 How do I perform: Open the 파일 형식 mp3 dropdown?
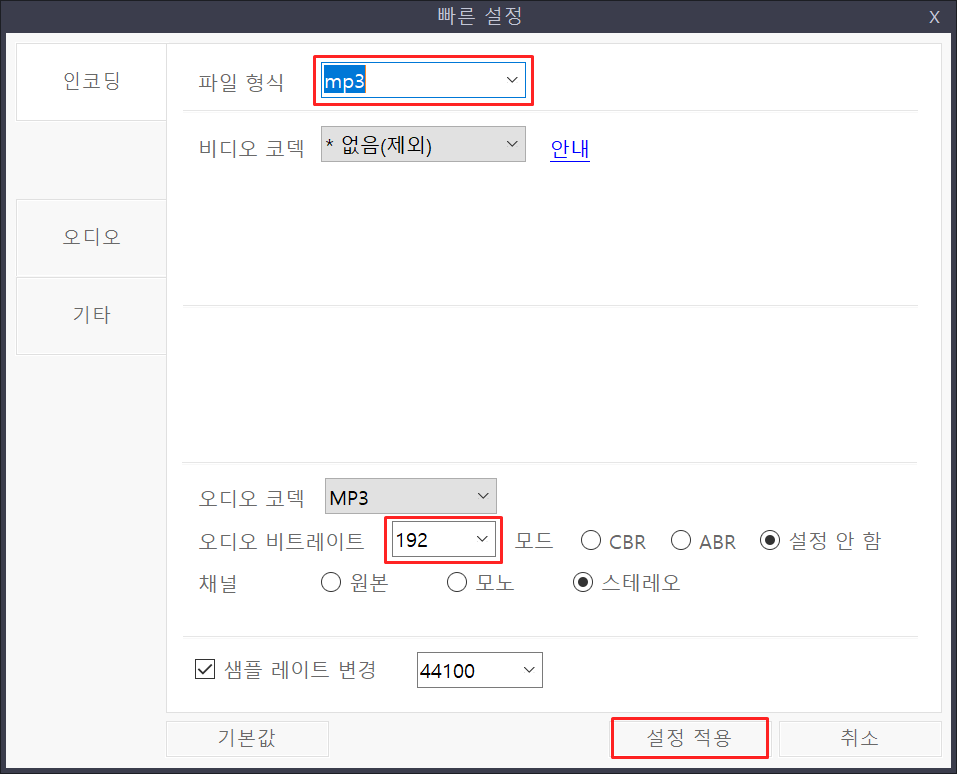(423, 80)
